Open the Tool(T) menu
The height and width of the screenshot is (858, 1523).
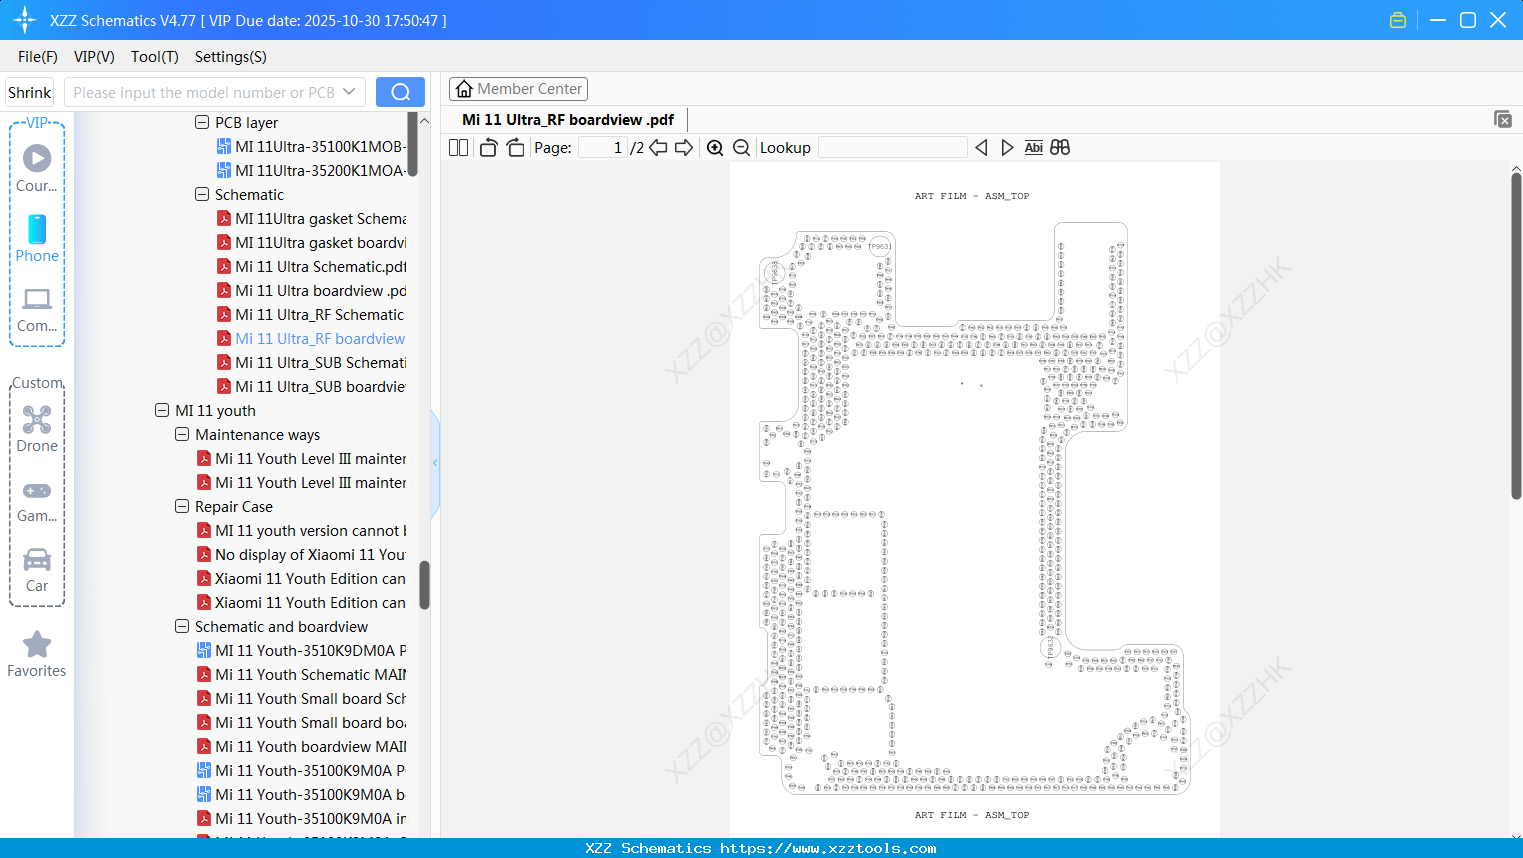tap(154, 57)
